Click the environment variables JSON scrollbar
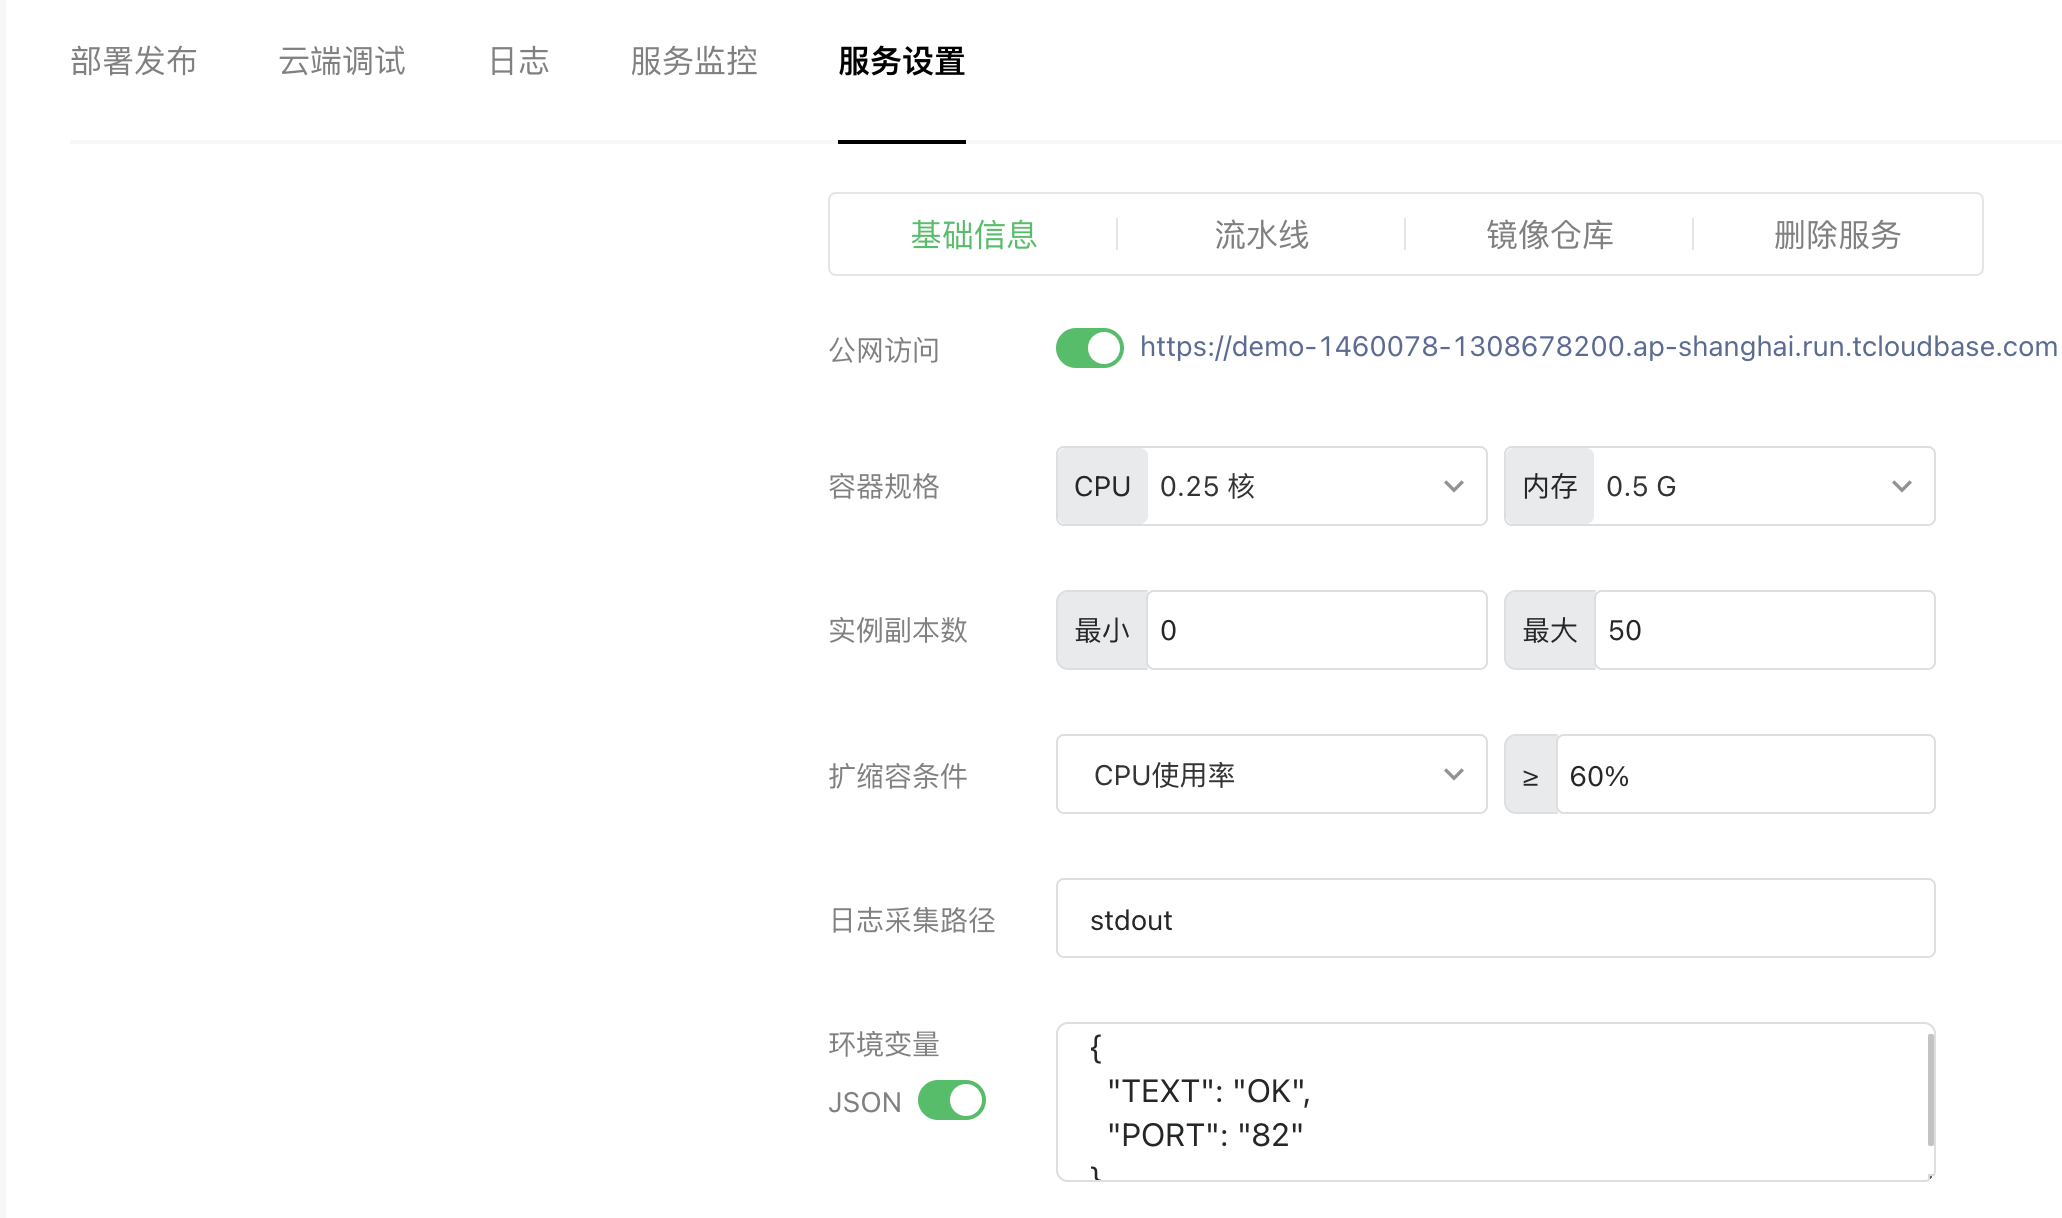 point(1930,1090)
